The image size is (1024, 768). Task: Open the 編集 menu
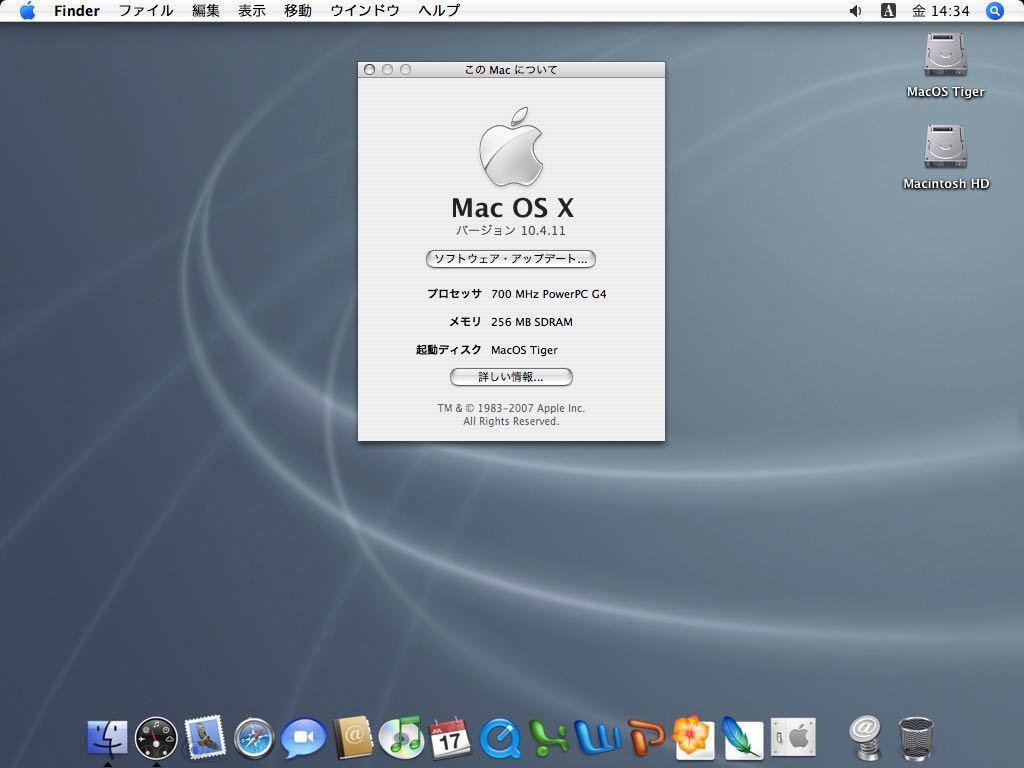pos(206,10)
